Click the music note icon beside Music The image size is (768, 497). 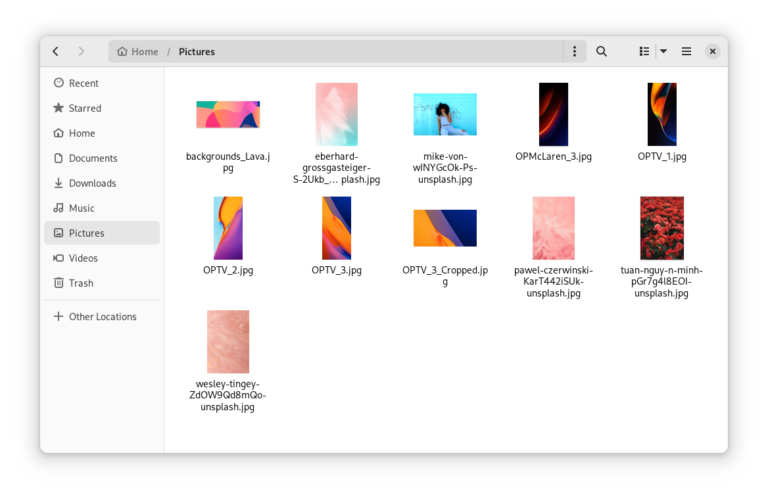[x=59, y=208]
